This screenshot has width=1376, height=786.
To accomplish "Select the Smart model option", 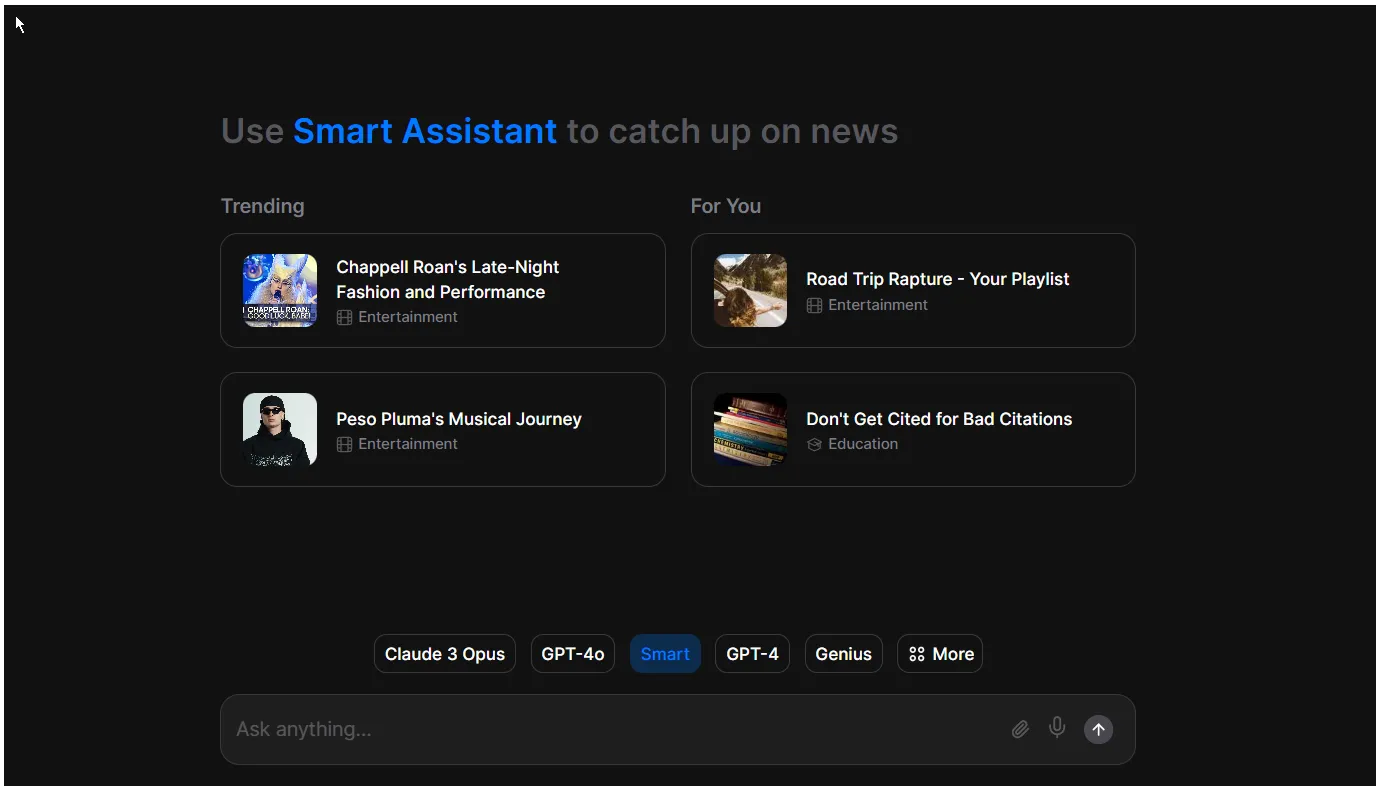I will 665,654.
